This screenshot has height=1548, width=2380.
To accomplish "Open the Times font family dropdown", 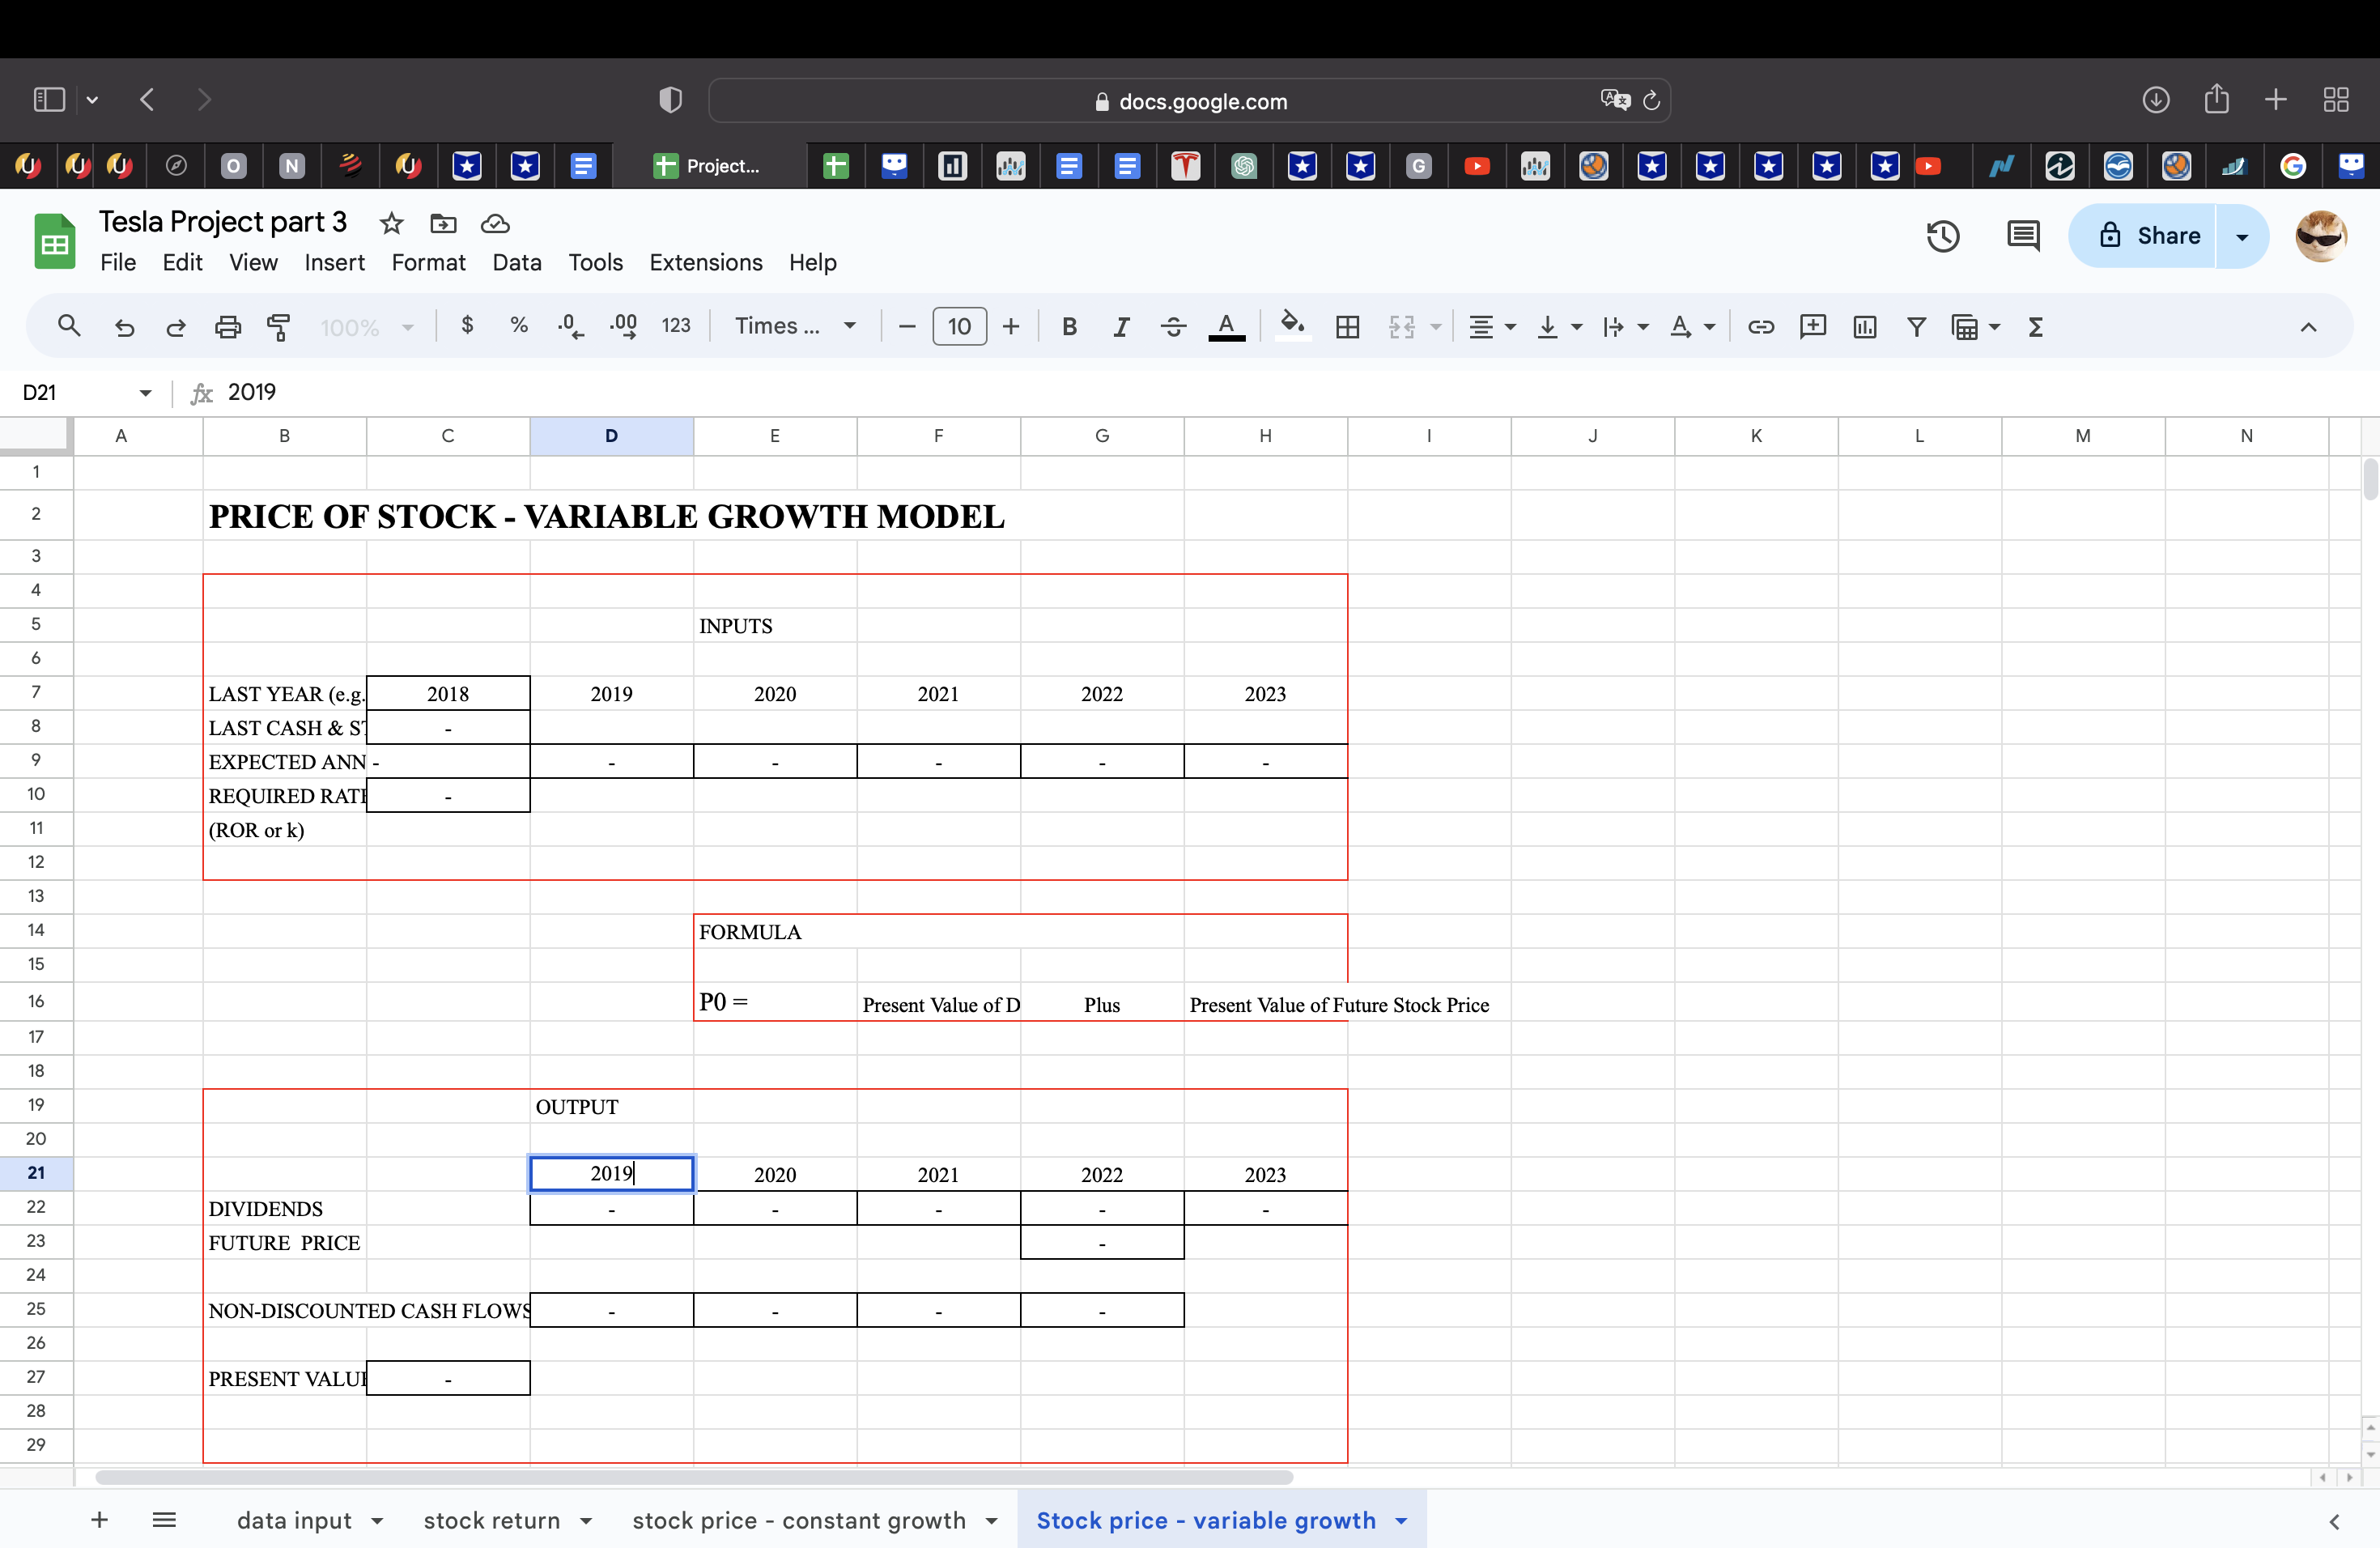I will pyautogui.click(x=795, y=326).
